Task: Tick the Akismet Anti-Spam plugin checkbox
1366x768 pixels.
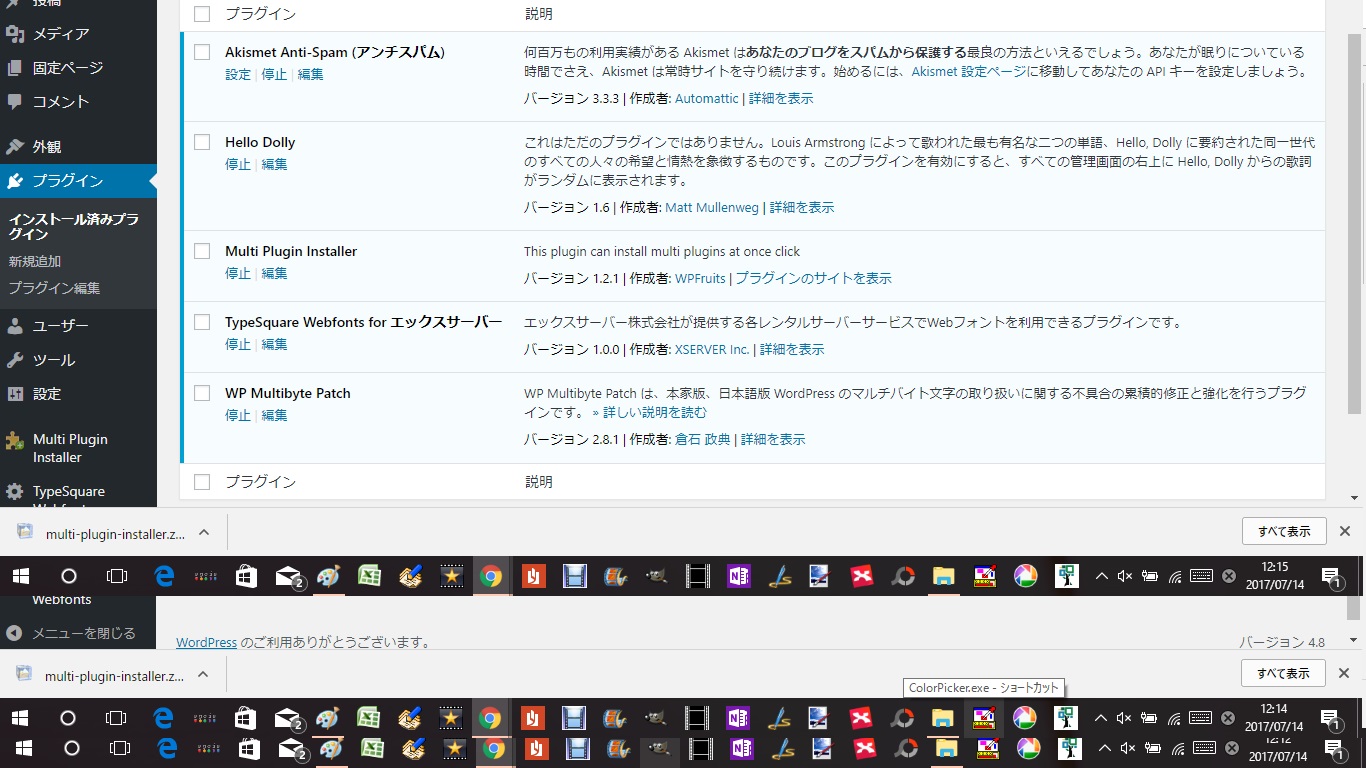Action: [x=202, y=52]
